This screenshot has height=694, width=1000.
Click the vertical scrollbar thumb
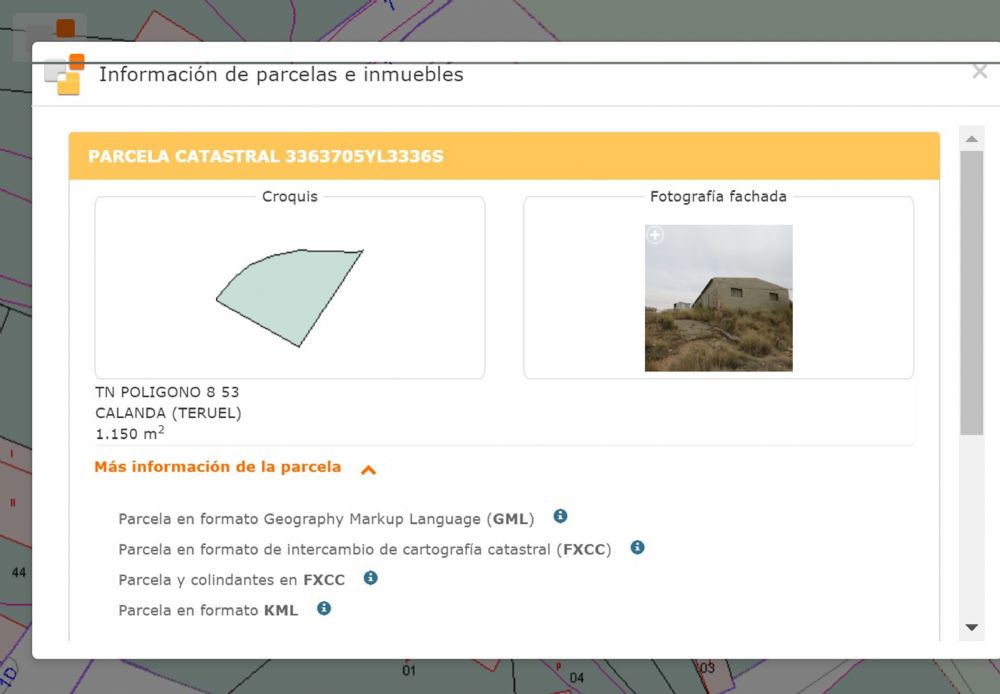click(x=971, y=293)
